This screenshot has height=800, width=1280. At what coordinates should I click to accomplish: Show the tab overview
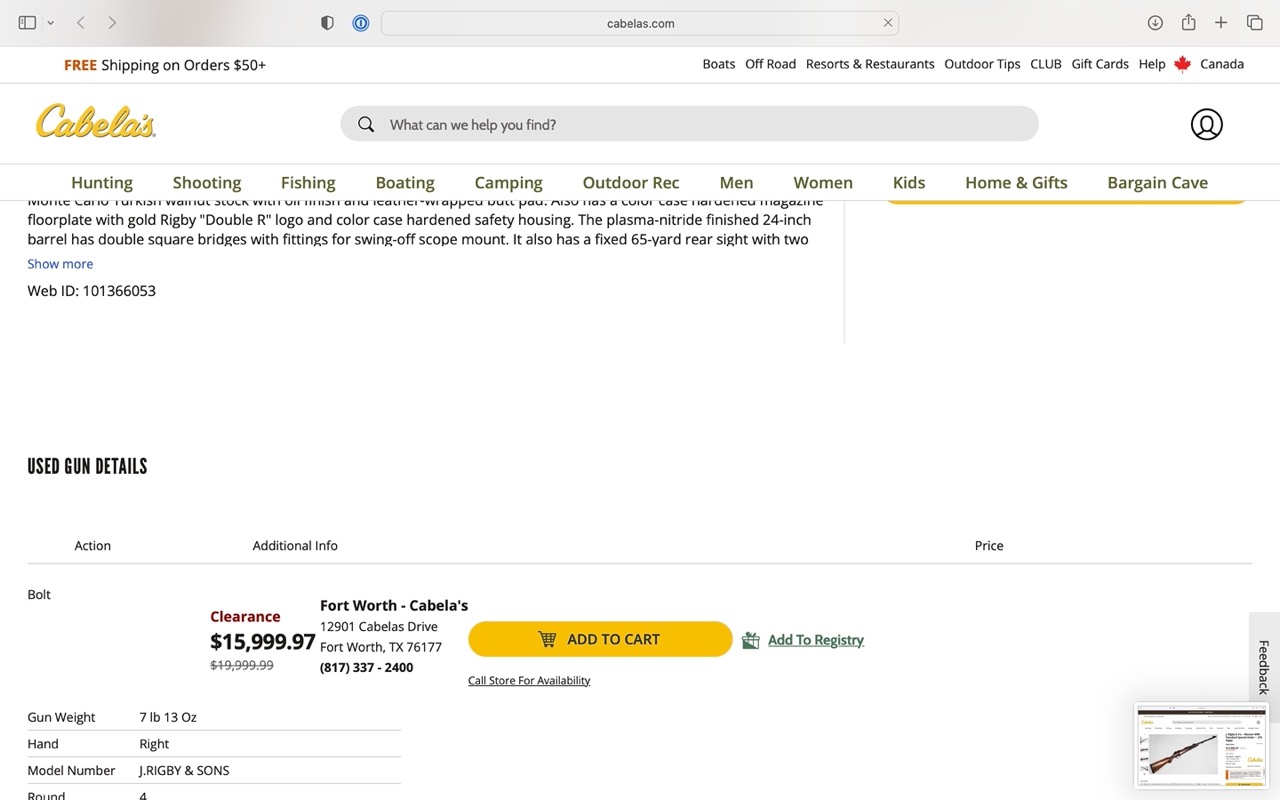pos(1254,22)
